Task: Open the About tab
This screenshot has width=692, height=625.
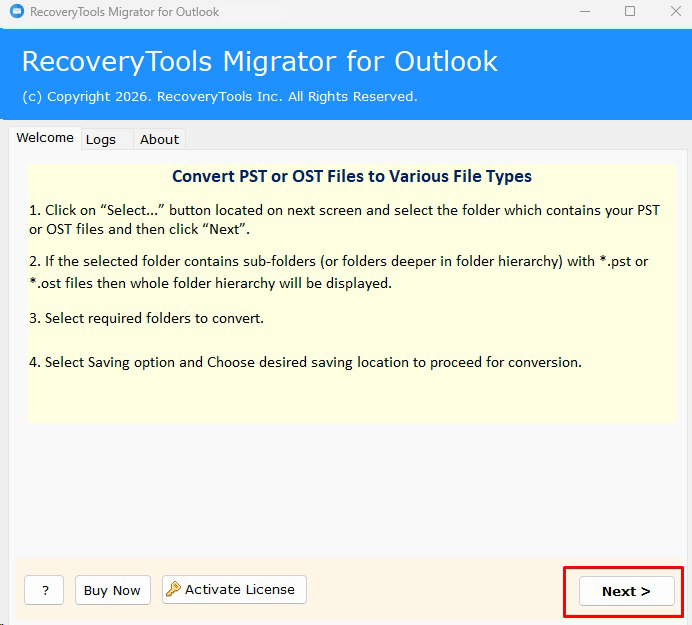Action: pos(159,139)
